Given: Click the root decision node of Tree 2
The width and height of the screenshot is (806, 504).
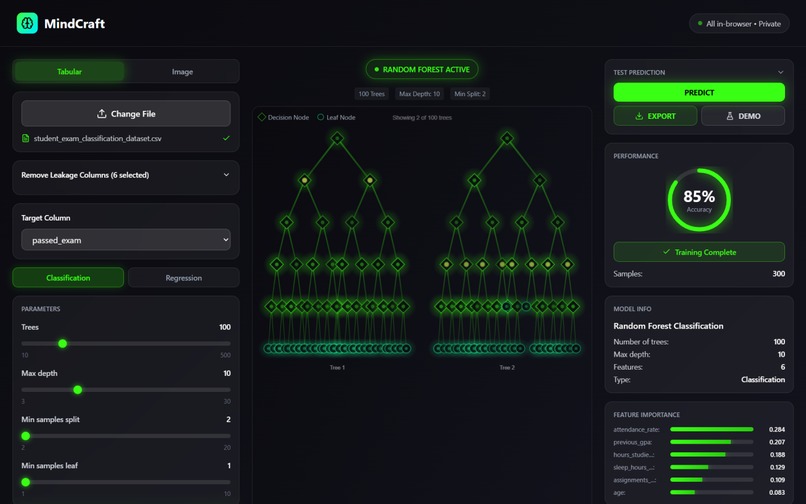Looking at the screenshot, I should pos(507,138).
